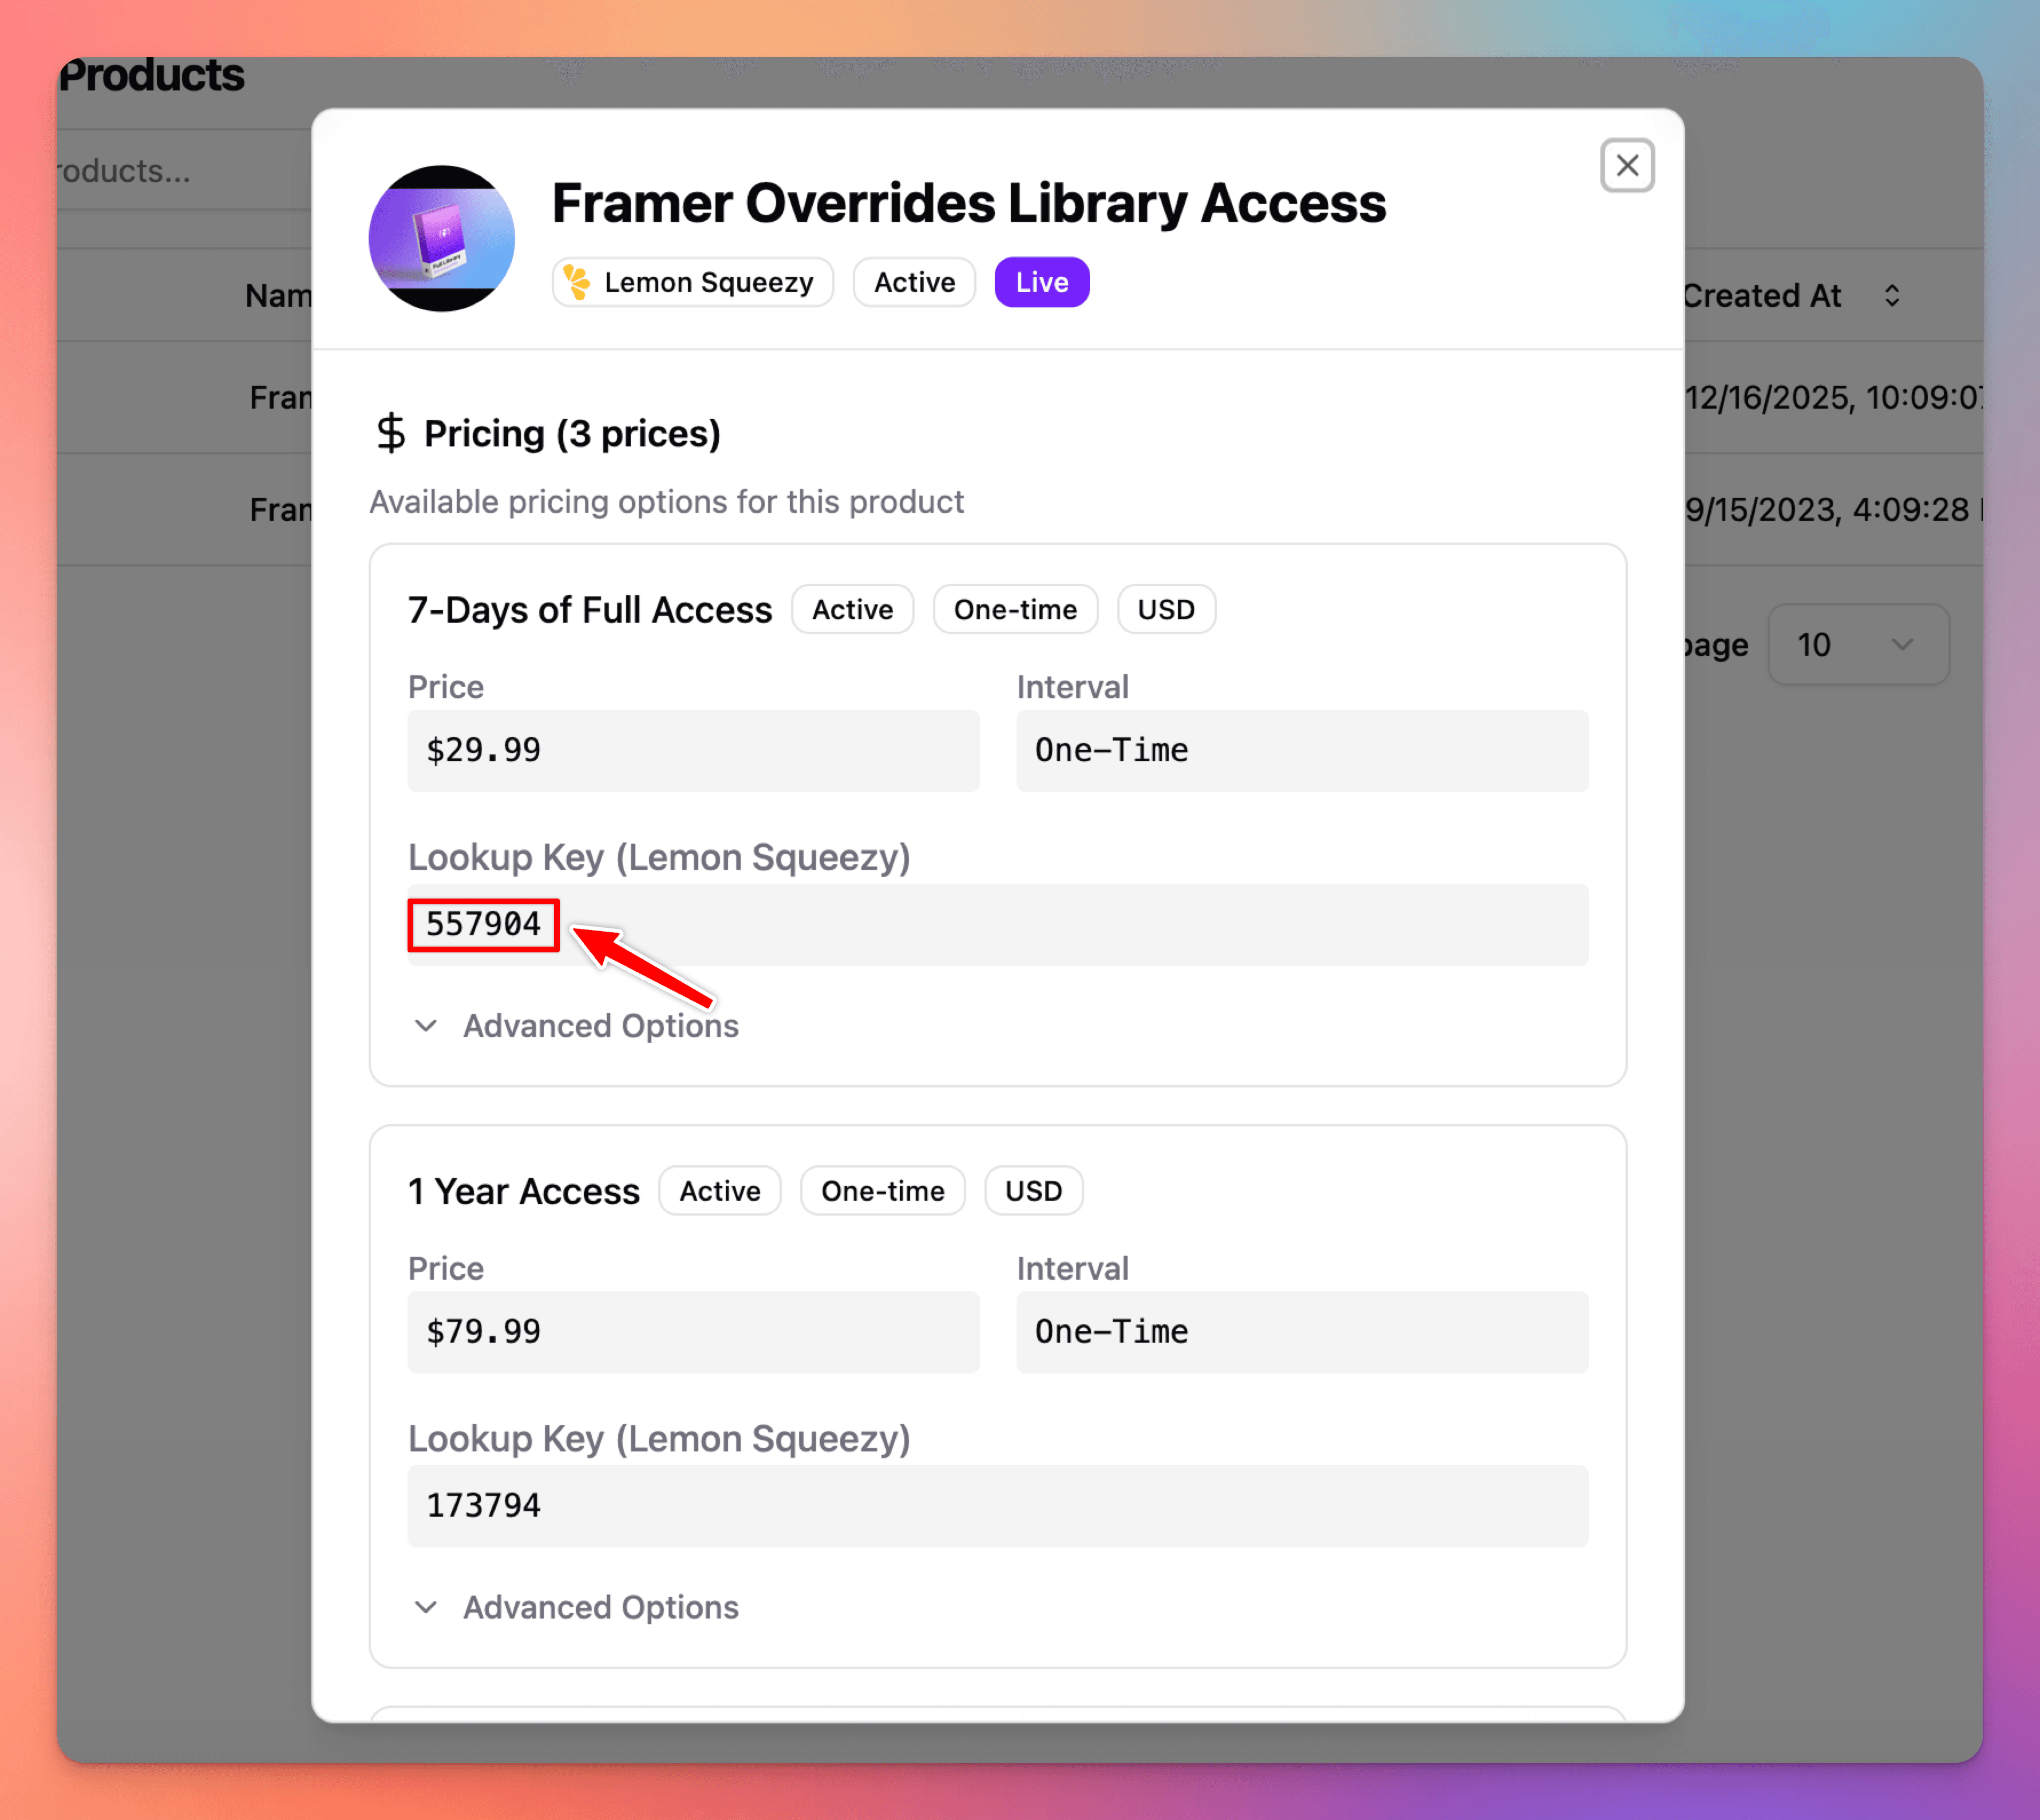Click the Active badge on 7-Days of Full Access
Viewport: 2040px width, 1820px height.
852,609
